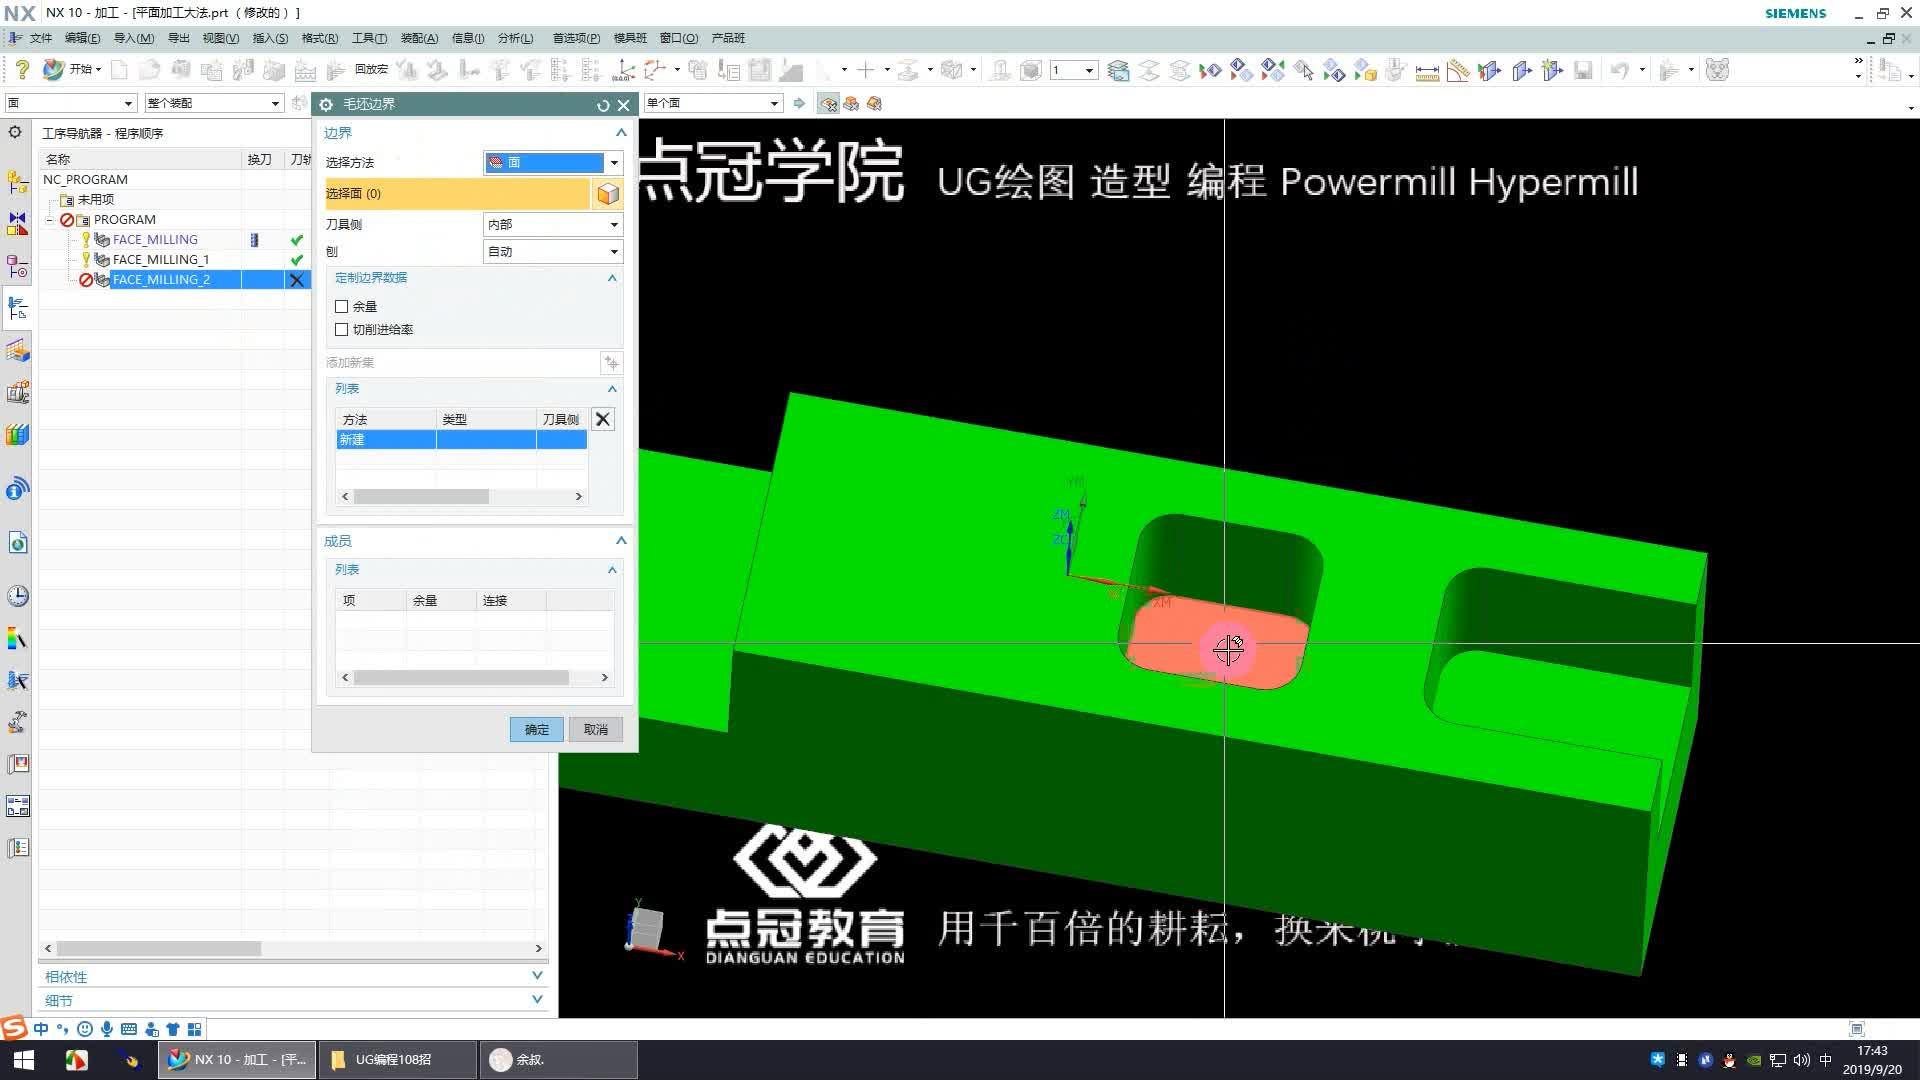Screen dimensions: 1920x1080
Task: Select the 新建 row in list
Action: (462, 440)
